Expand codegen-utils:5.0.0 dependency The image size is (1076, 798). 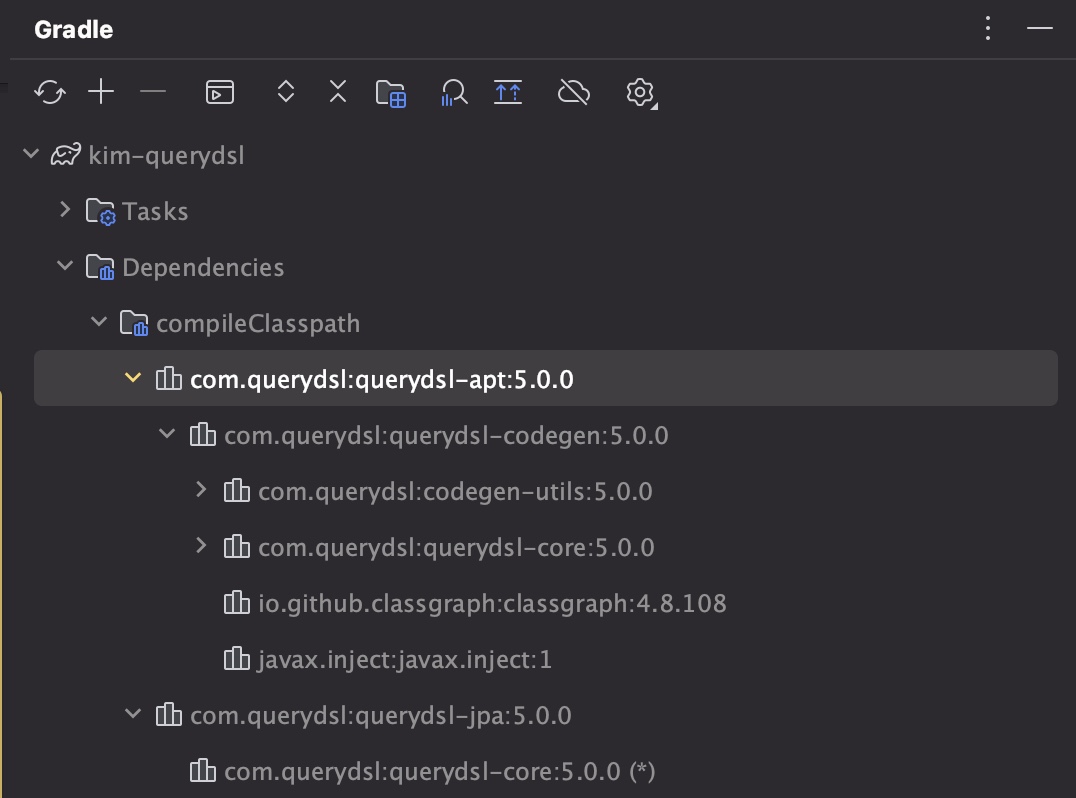click(201, 489)
